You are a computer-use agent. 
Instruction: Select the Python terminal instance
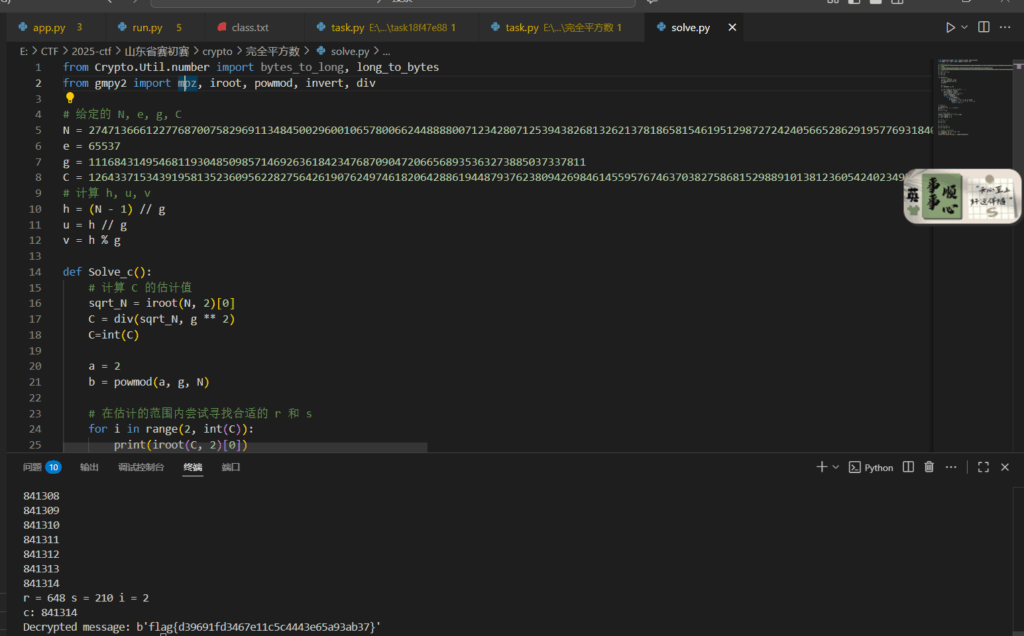871,467
